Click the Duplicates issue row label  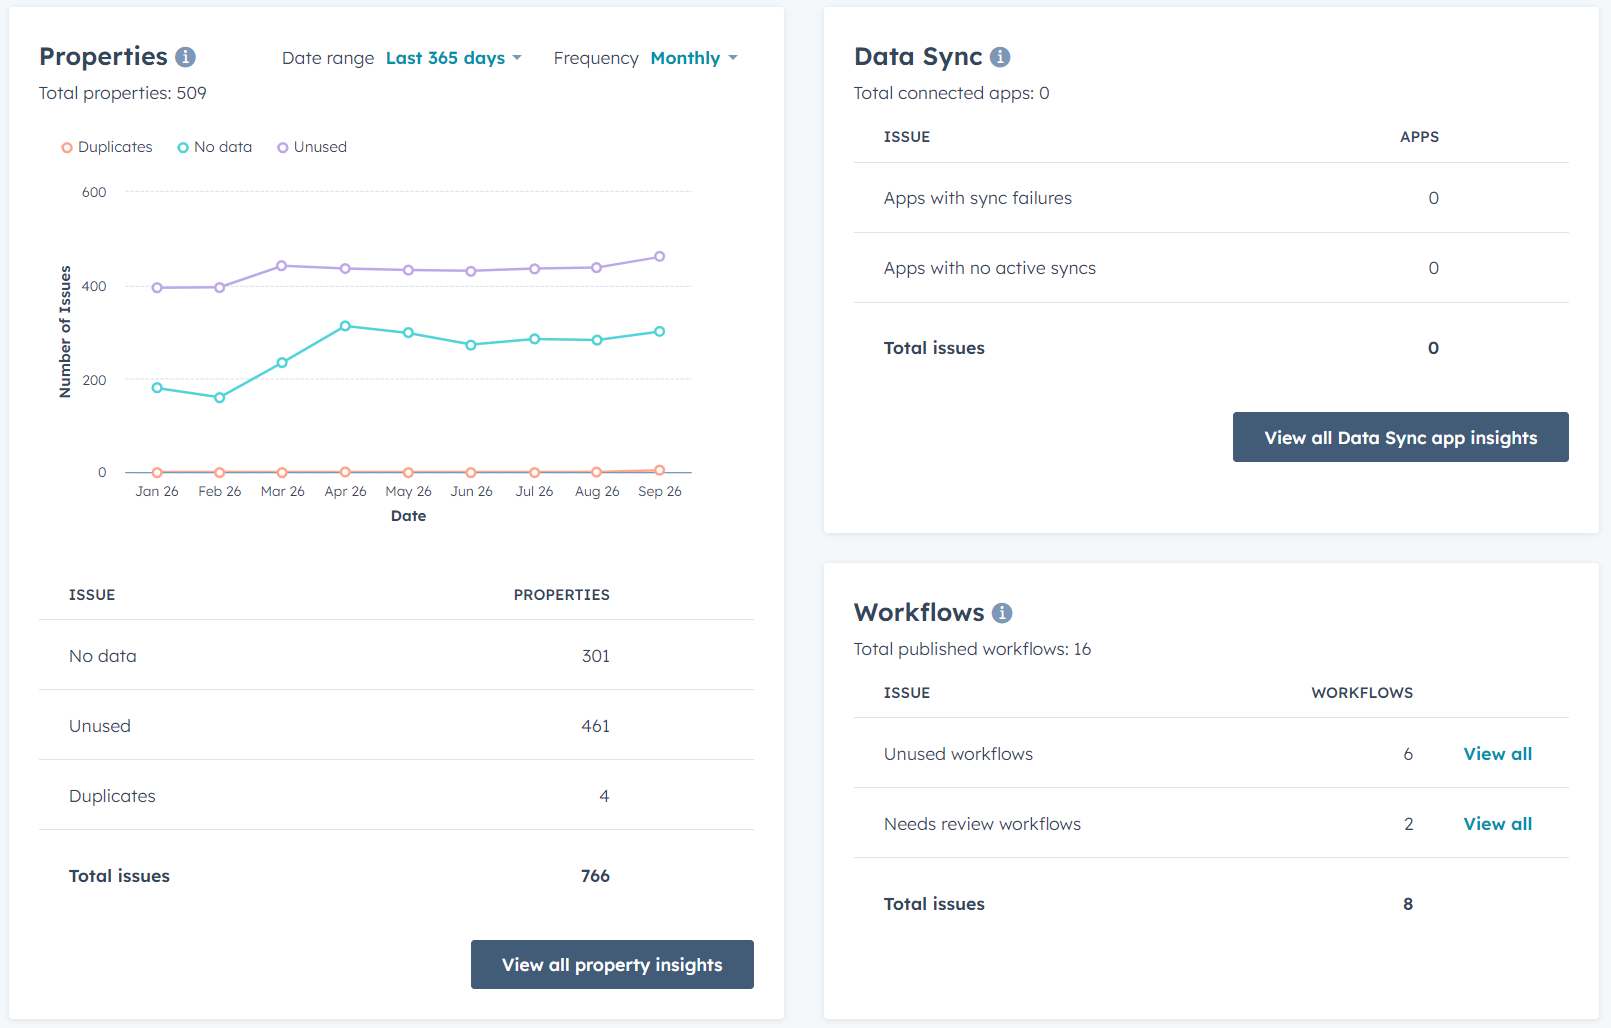[112, 796]
